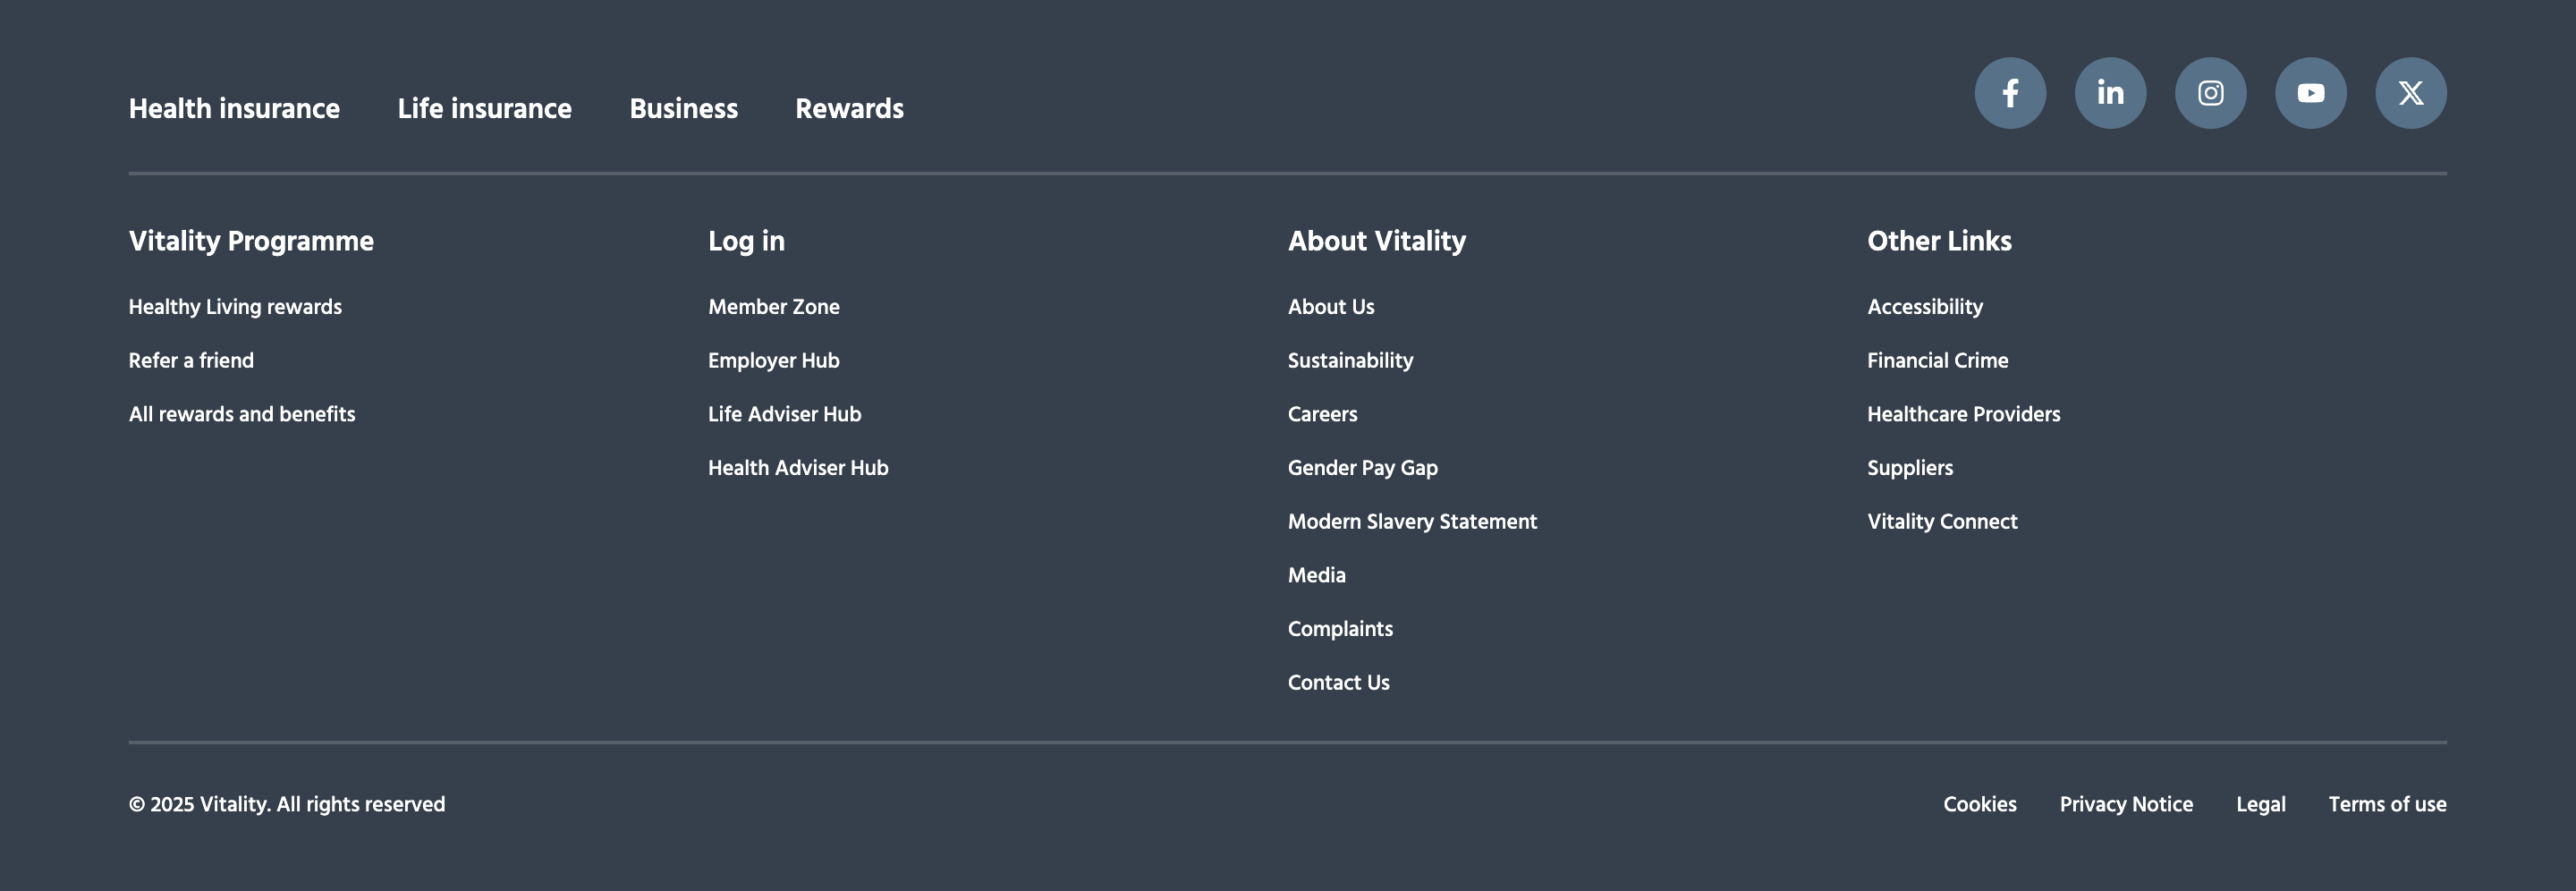Select Life insurance in footer navigation
Screen dimensions: 2576x891
click(484, 108)
